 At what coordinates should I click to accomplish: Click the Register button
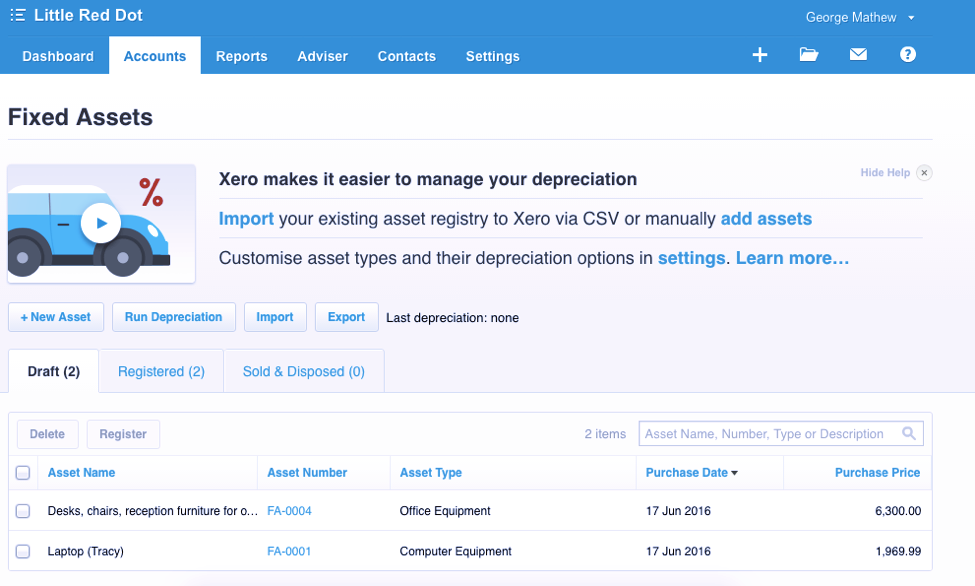[123, 434]
